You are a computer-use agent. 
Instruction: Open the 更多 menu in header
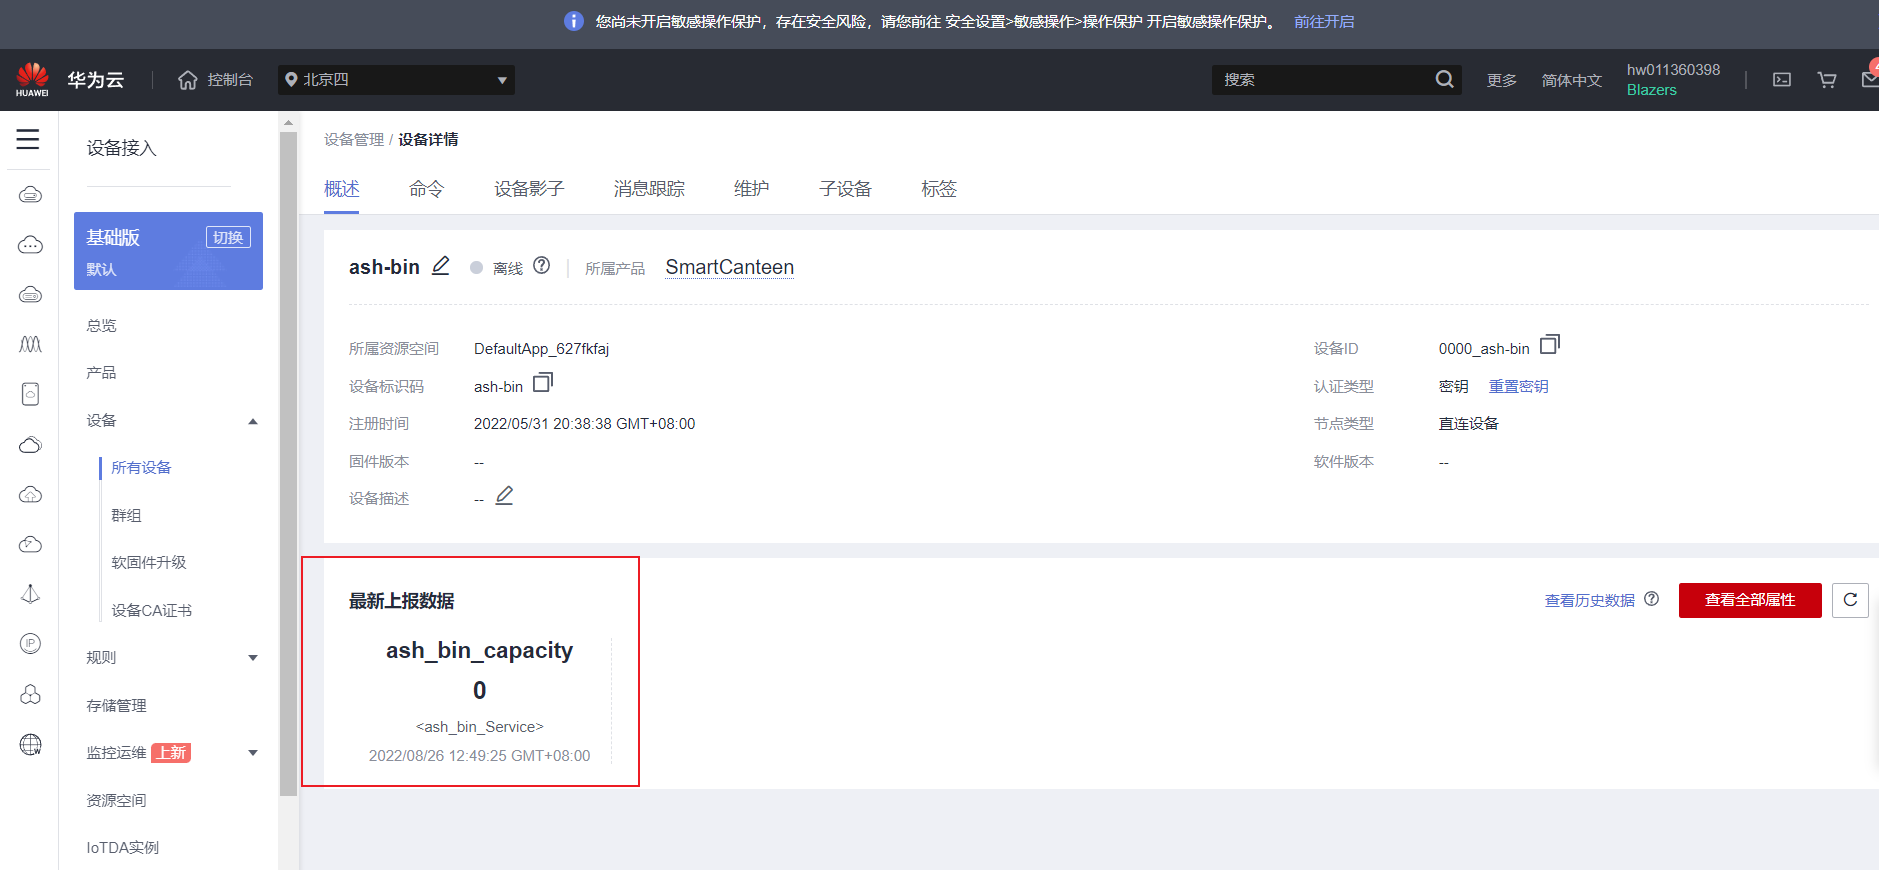(x=1501, y=80)
